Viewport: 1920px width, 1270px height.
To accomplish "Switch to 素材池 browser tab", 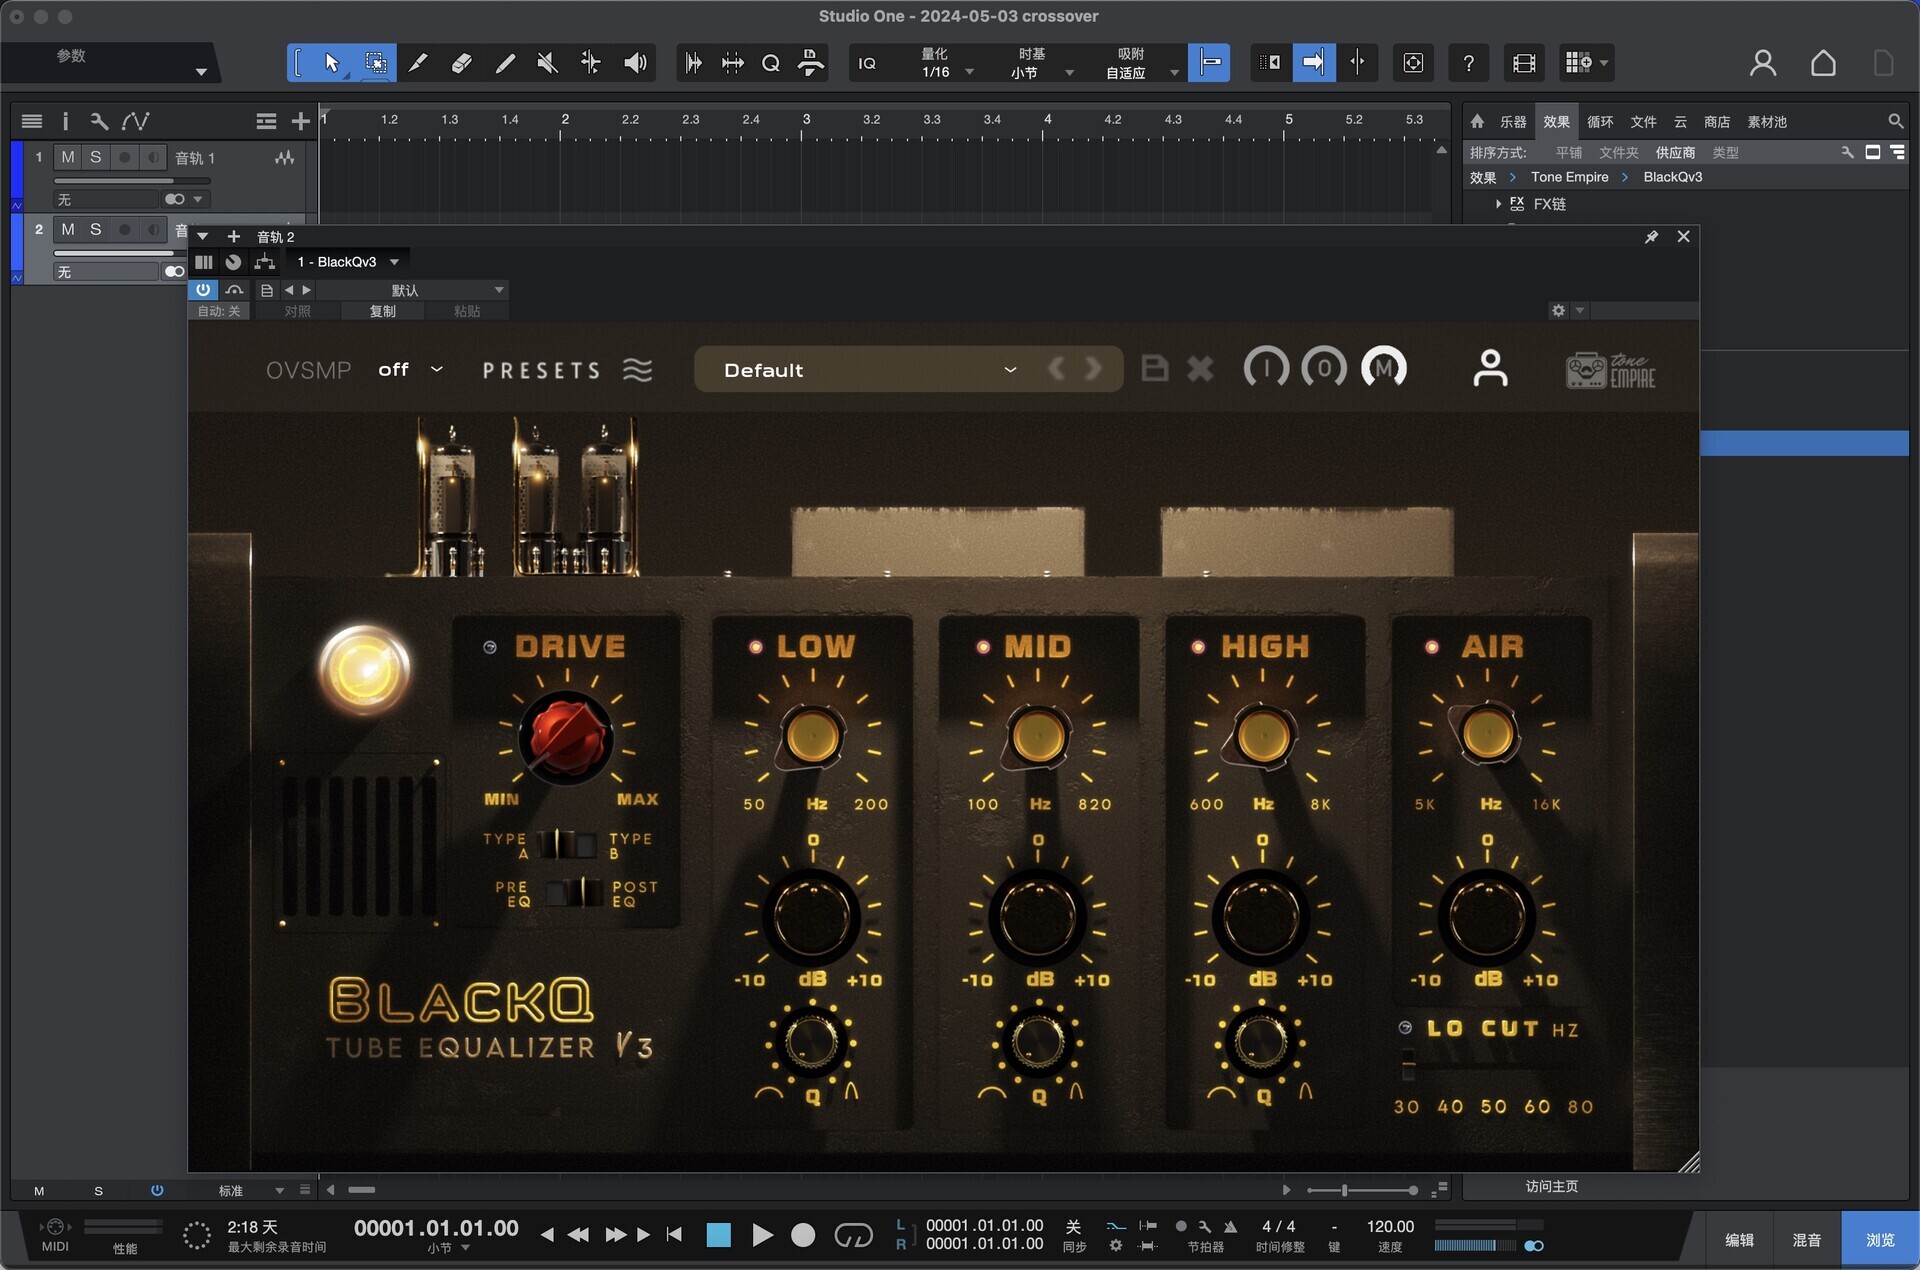I will [x=1767, y=121].
